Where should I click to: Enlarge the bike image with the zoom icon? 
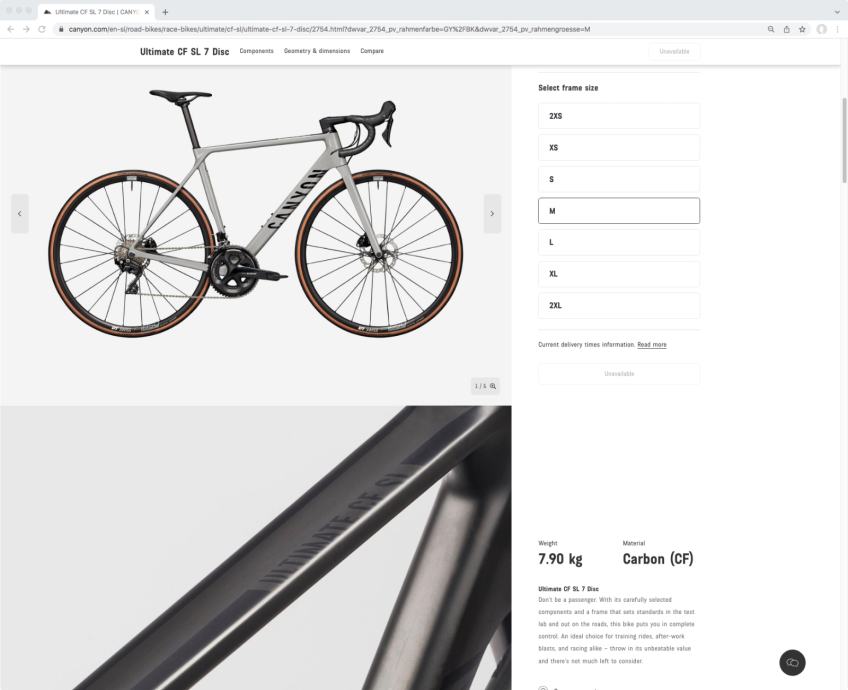tap(493, 386)
